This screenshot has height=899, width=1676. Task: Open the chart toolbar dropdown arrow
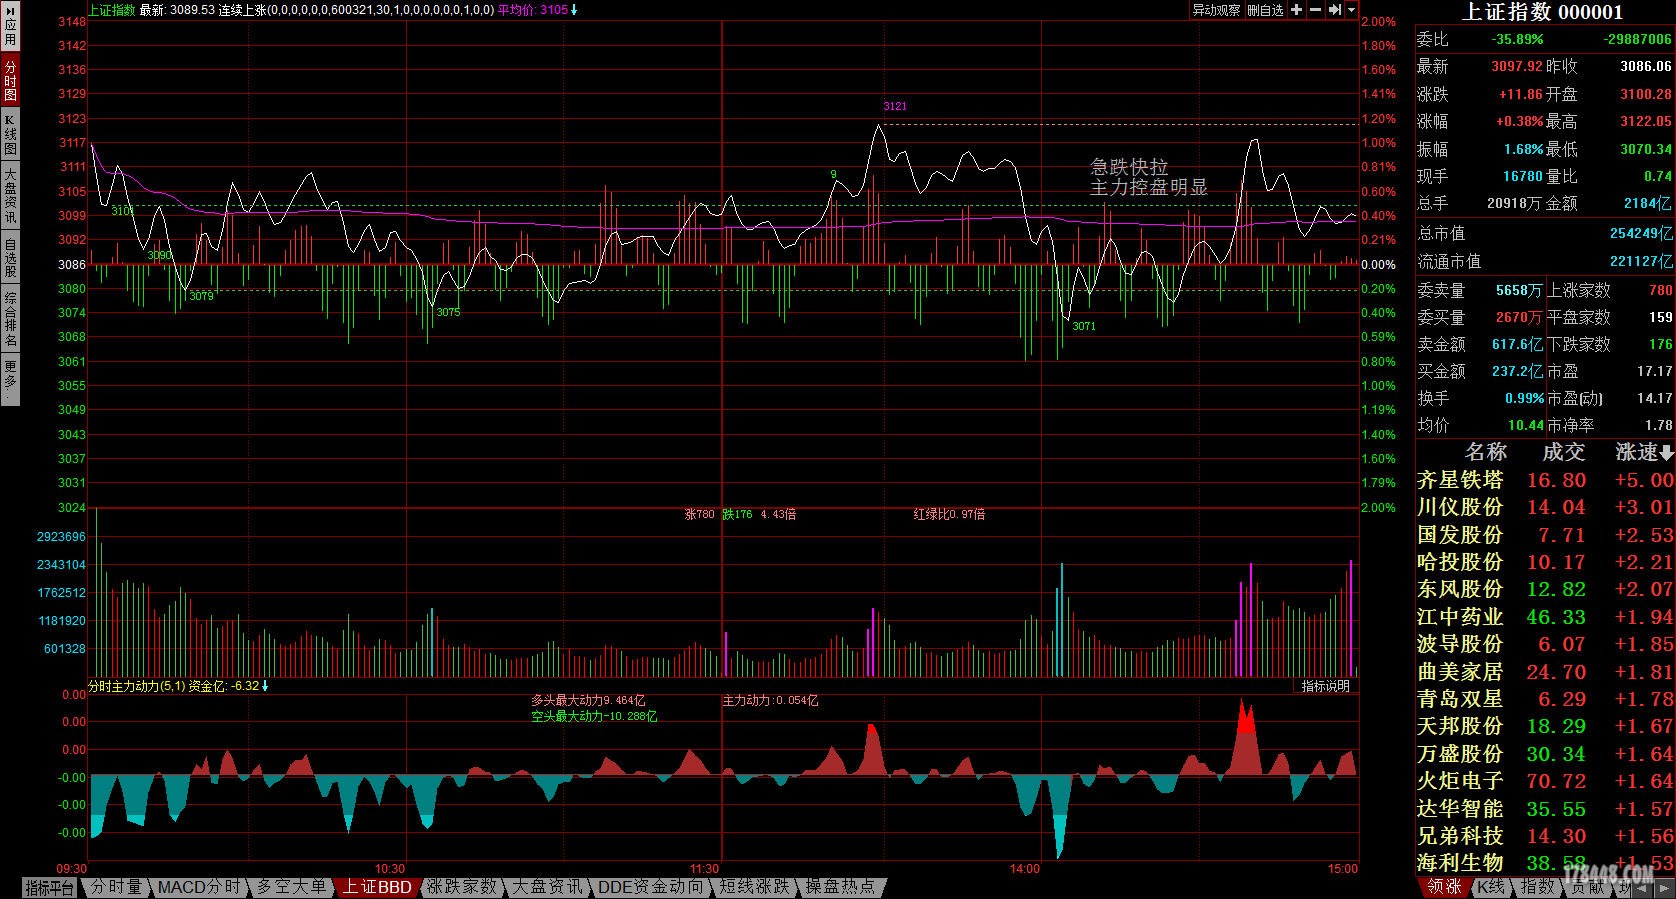1351,10
